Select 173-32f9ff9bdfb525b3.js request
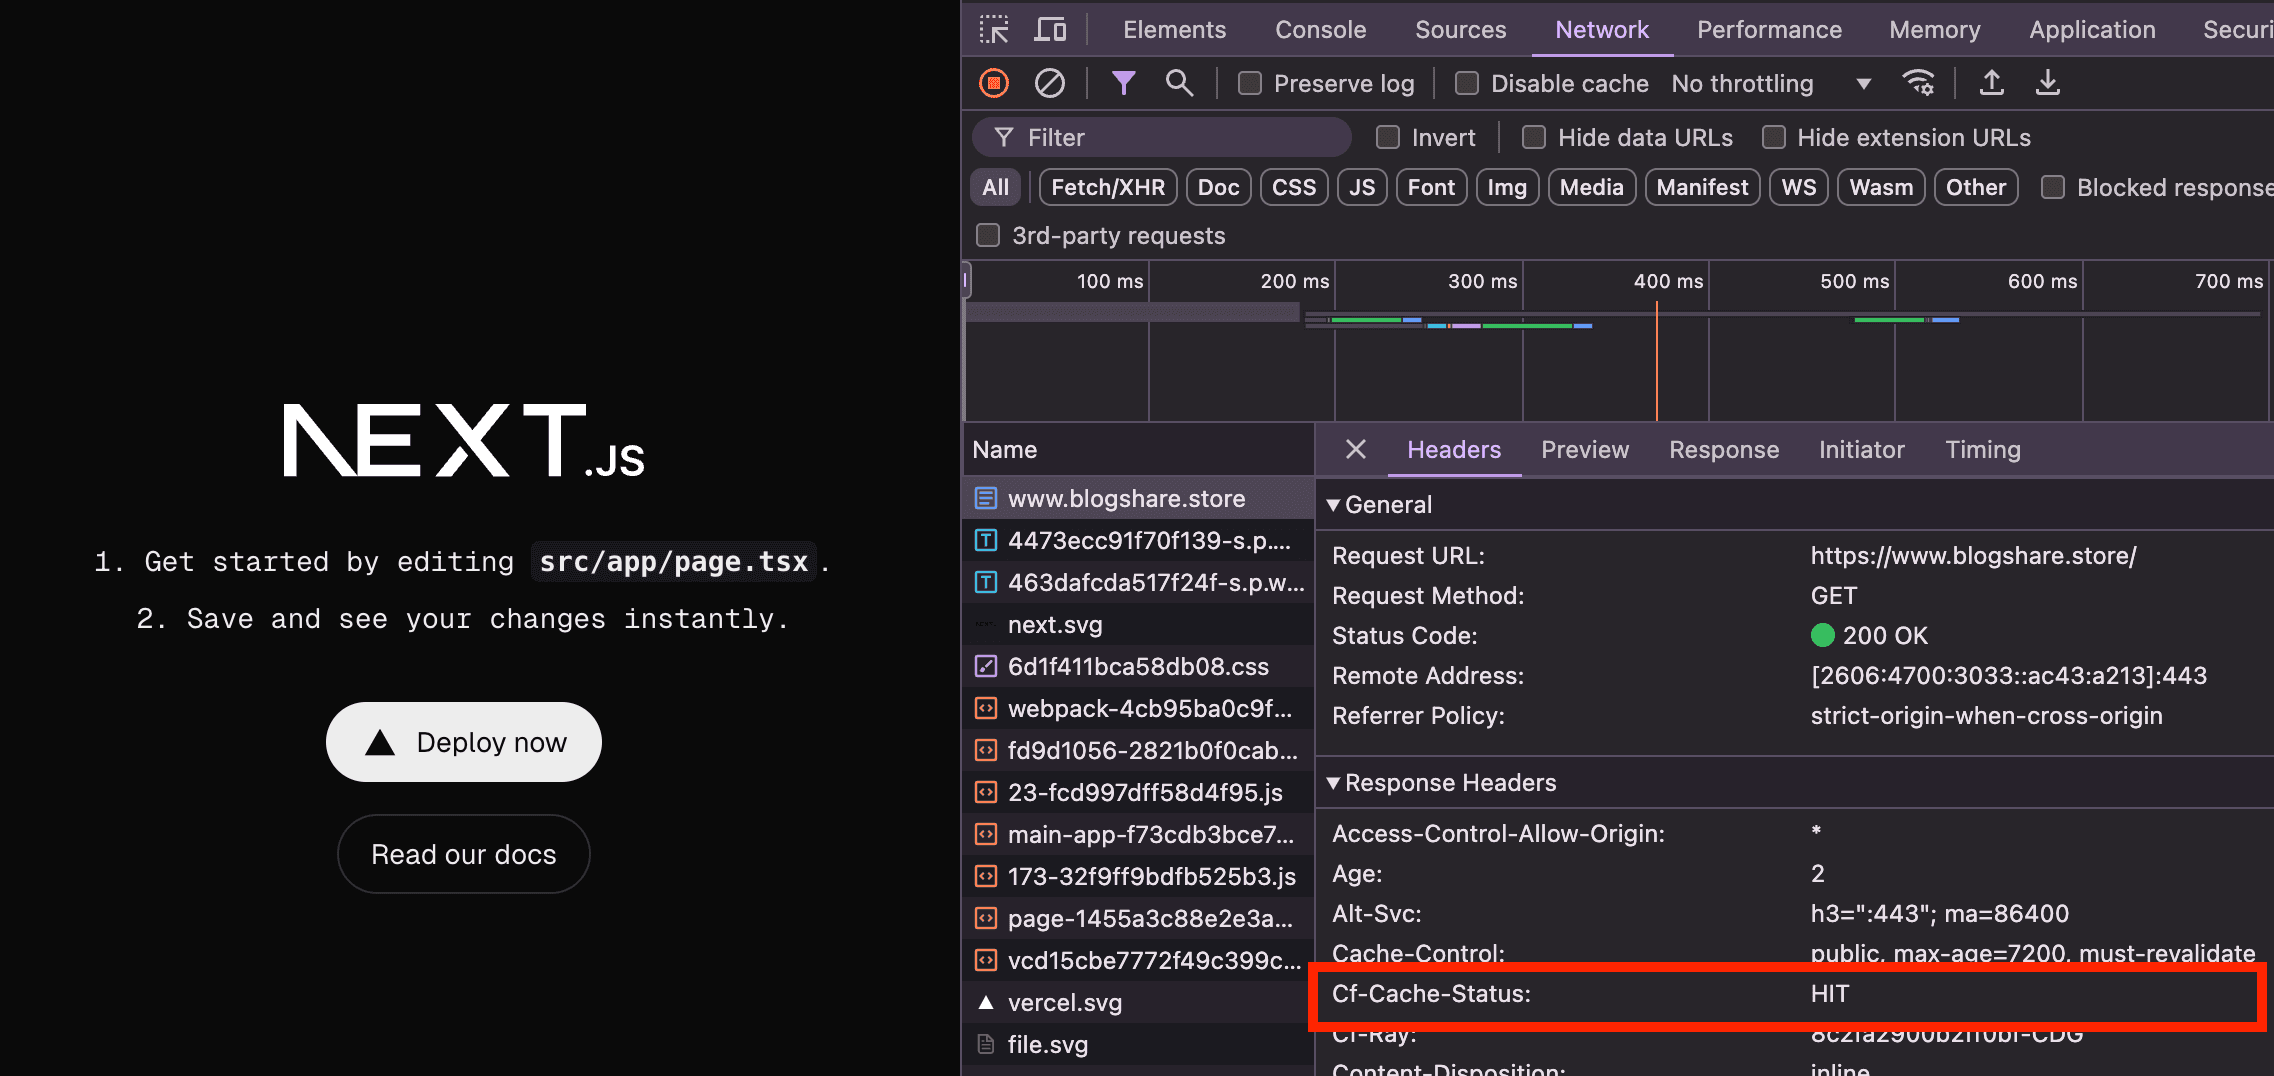 point(1138,876)
